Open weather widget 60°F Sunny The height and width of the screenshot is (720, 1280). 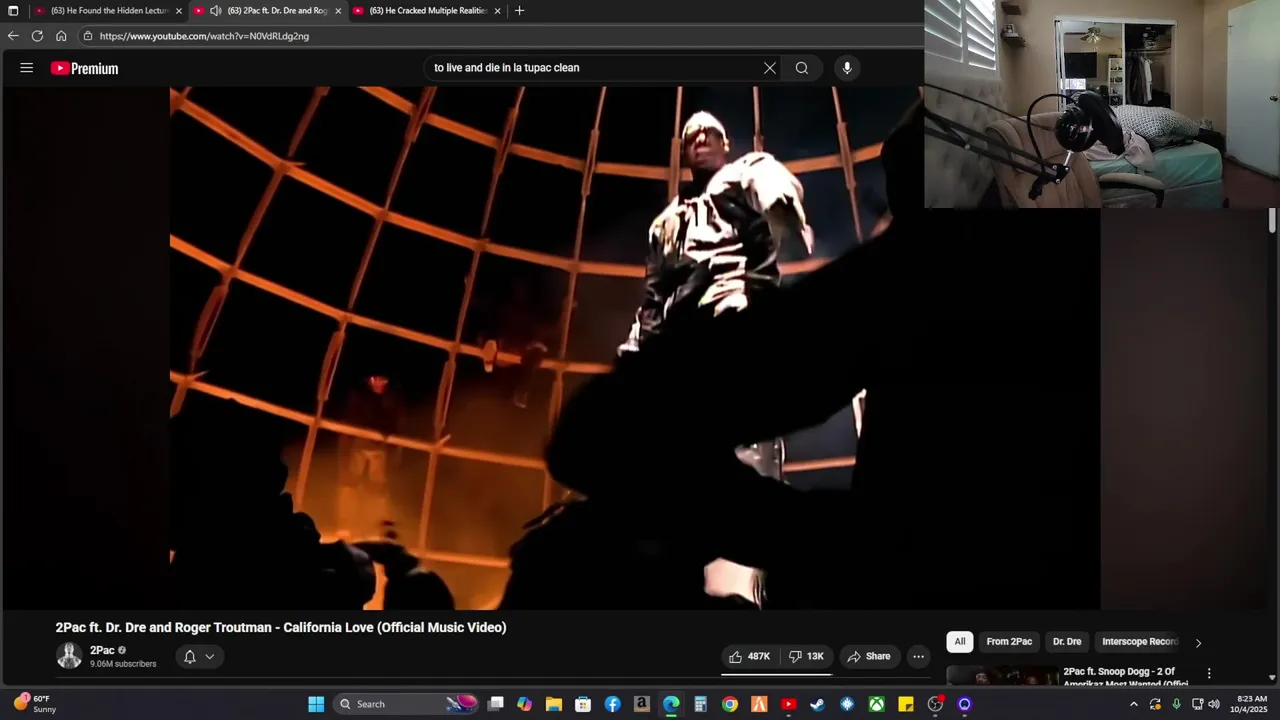coord(35,704)
